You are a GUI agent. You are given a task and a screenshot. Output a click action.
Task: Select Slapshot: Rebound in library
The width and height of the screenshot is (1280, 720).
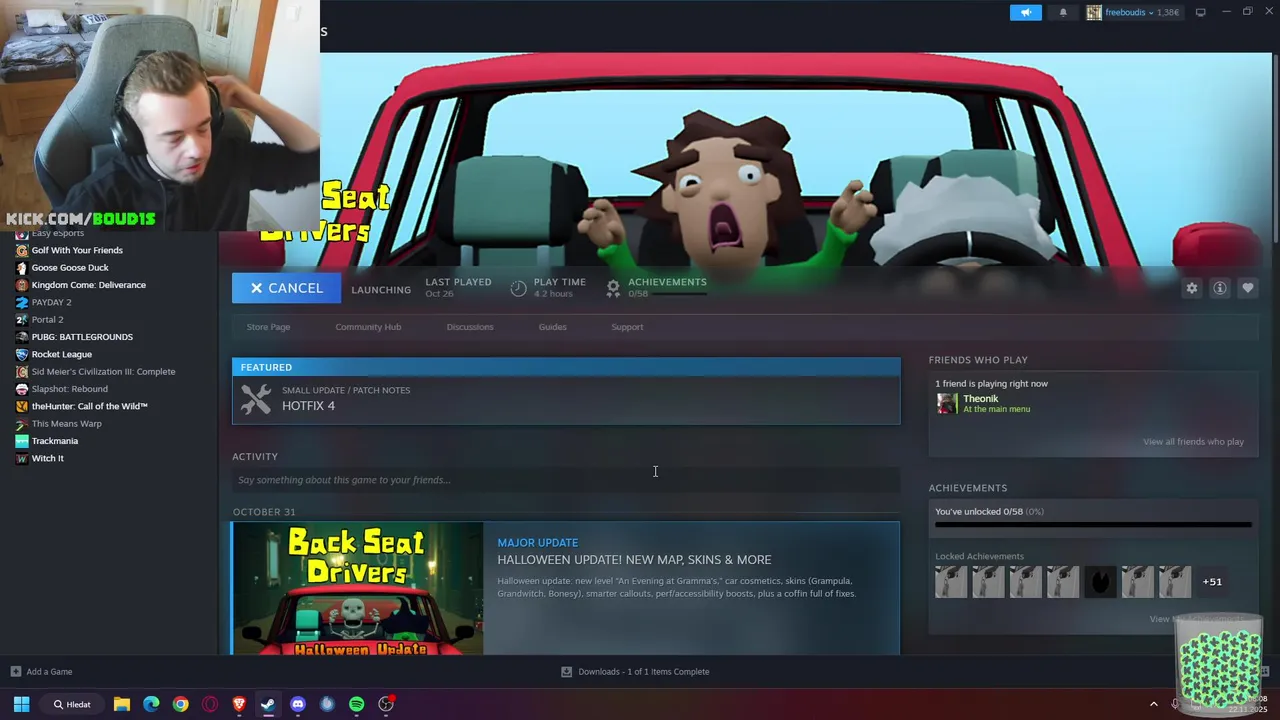point(69,389)
